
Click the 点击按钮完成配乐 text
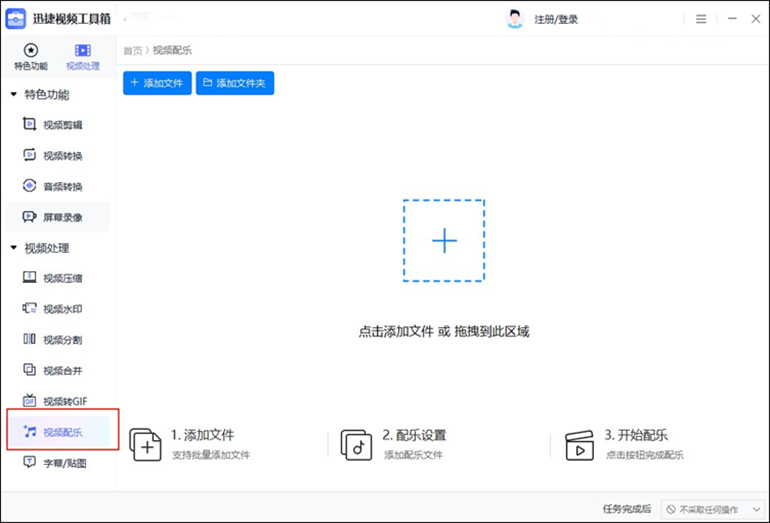tap(644, 455)
